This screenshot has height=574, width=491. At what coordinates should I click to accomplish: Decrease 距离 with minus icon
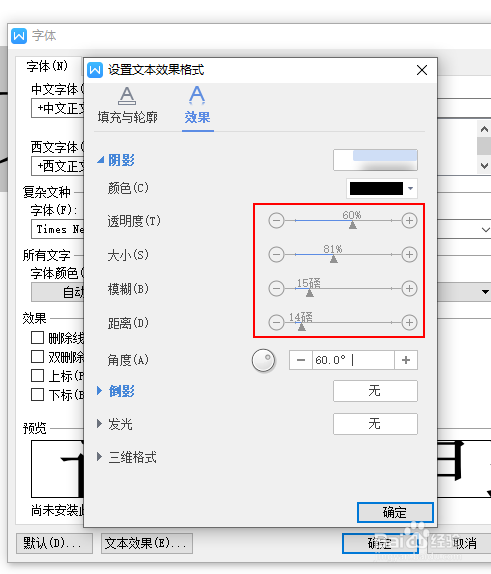[276, 323]
